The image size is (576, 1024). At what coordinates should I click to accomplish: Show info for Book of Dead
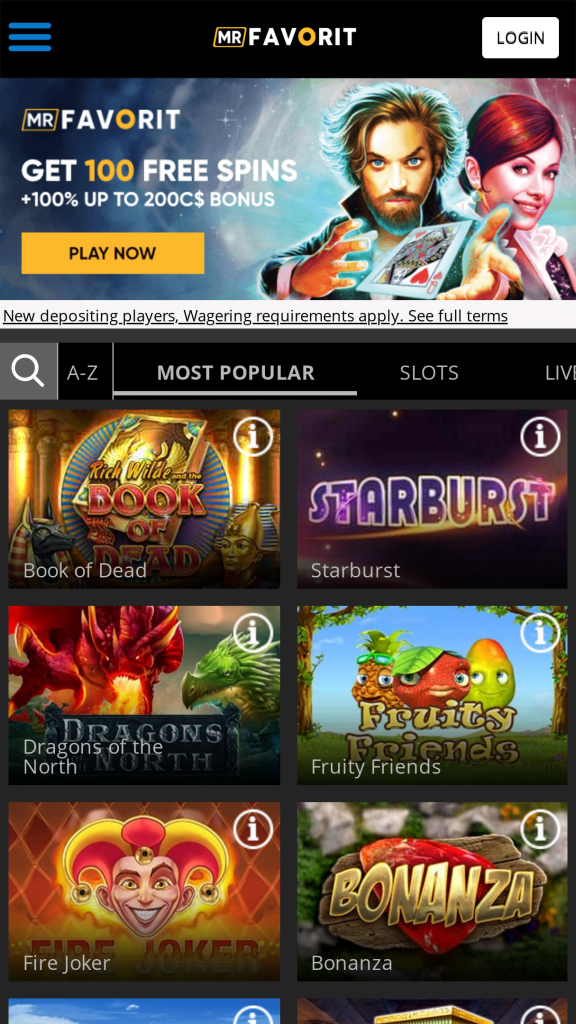253,436
